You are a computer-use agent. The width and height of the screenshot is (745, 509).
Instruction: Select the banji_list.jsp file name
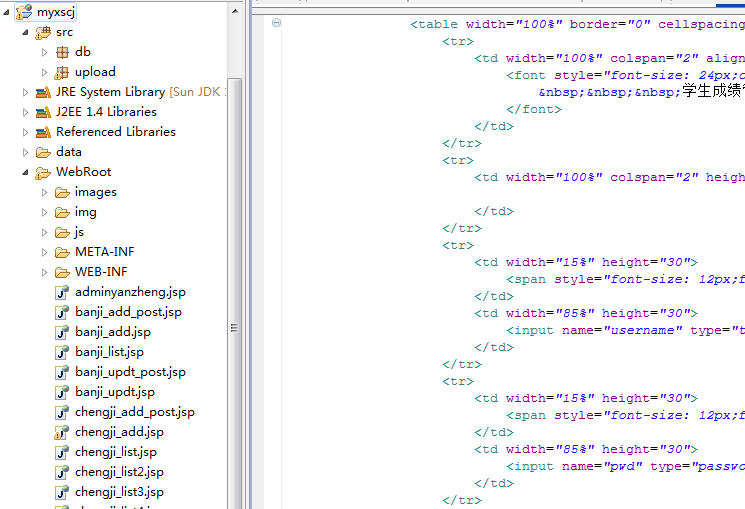pos(109,352)
